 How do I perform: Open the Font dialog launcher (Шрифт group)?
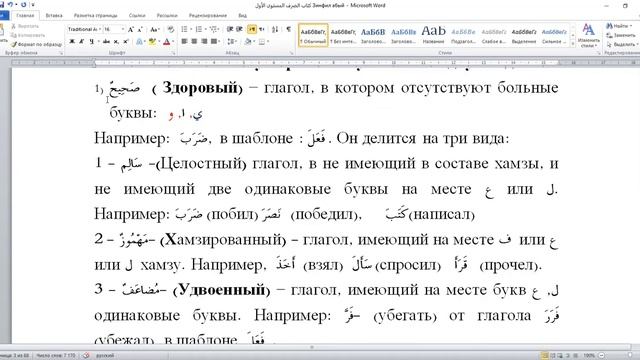click(x=173, y=53)
